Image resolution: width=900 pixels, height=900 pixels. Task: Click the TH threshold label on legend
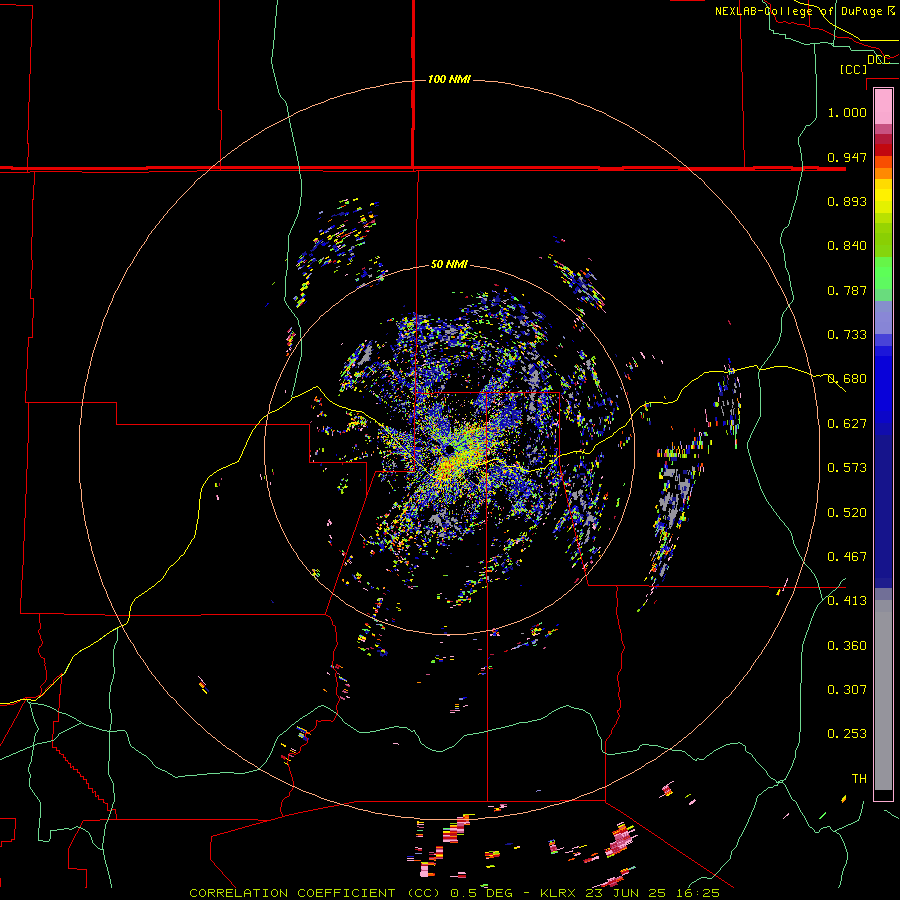859,779
